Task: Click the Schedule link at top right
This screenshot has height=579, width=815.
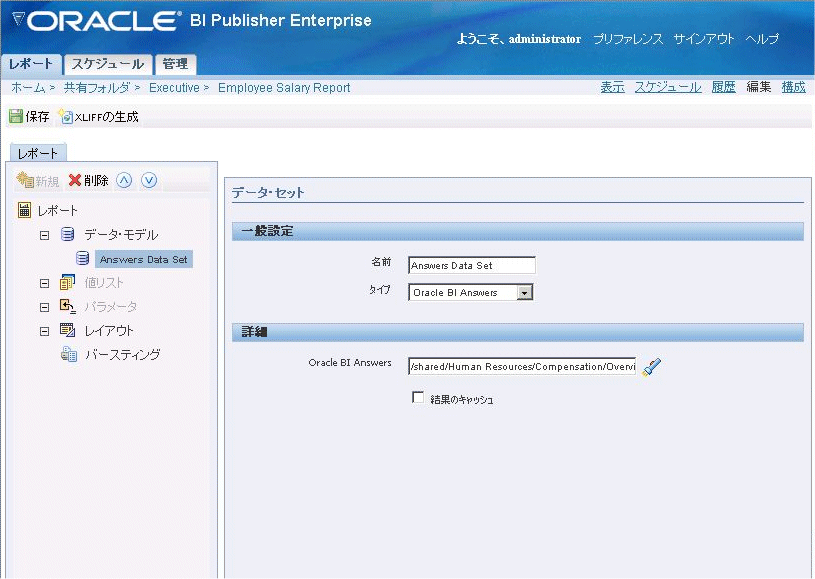Action: click(x=668, y=87)
